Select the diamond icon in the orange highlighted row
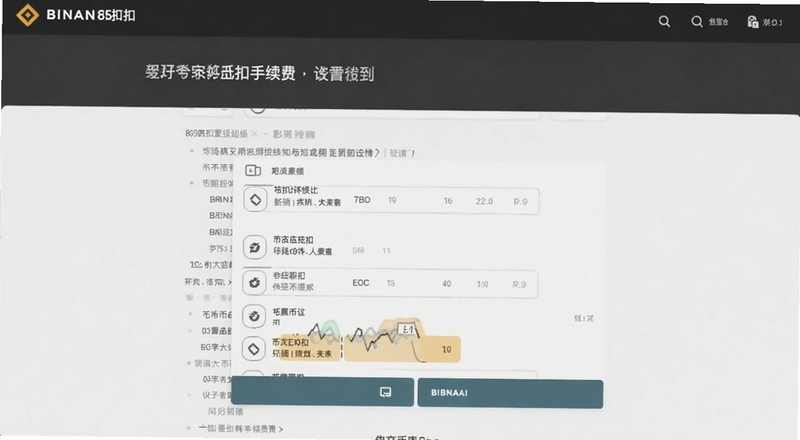This screenshot has height=440, width=800. pyautogui.click(x=254, y=349)
